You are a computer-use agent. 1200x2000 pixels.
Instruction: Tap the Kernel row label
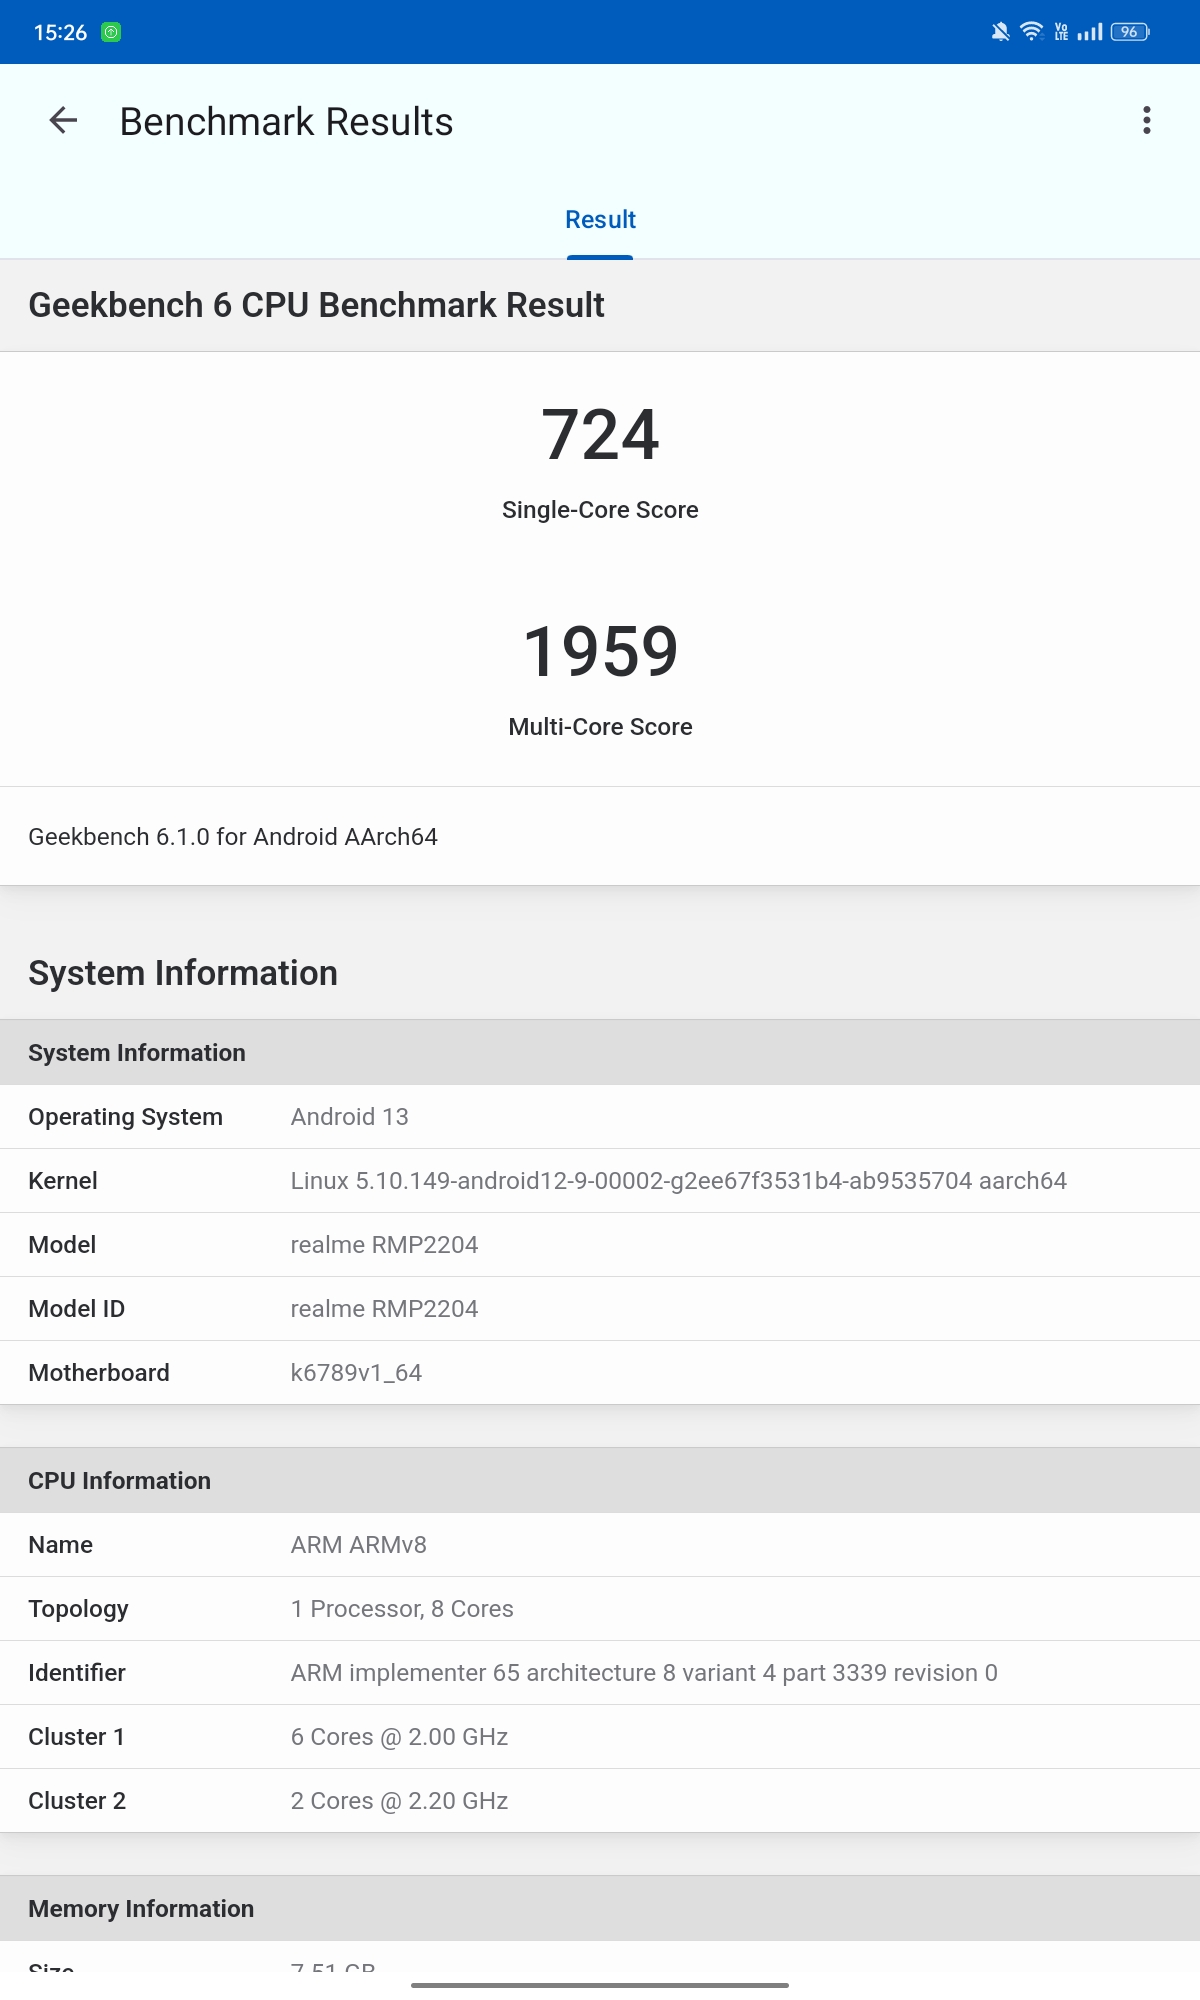click(x=63, y=1181)
